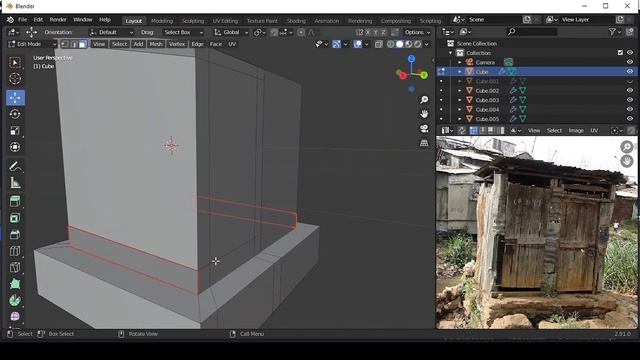Open the Options dropdown

click(x=417, y=32)
